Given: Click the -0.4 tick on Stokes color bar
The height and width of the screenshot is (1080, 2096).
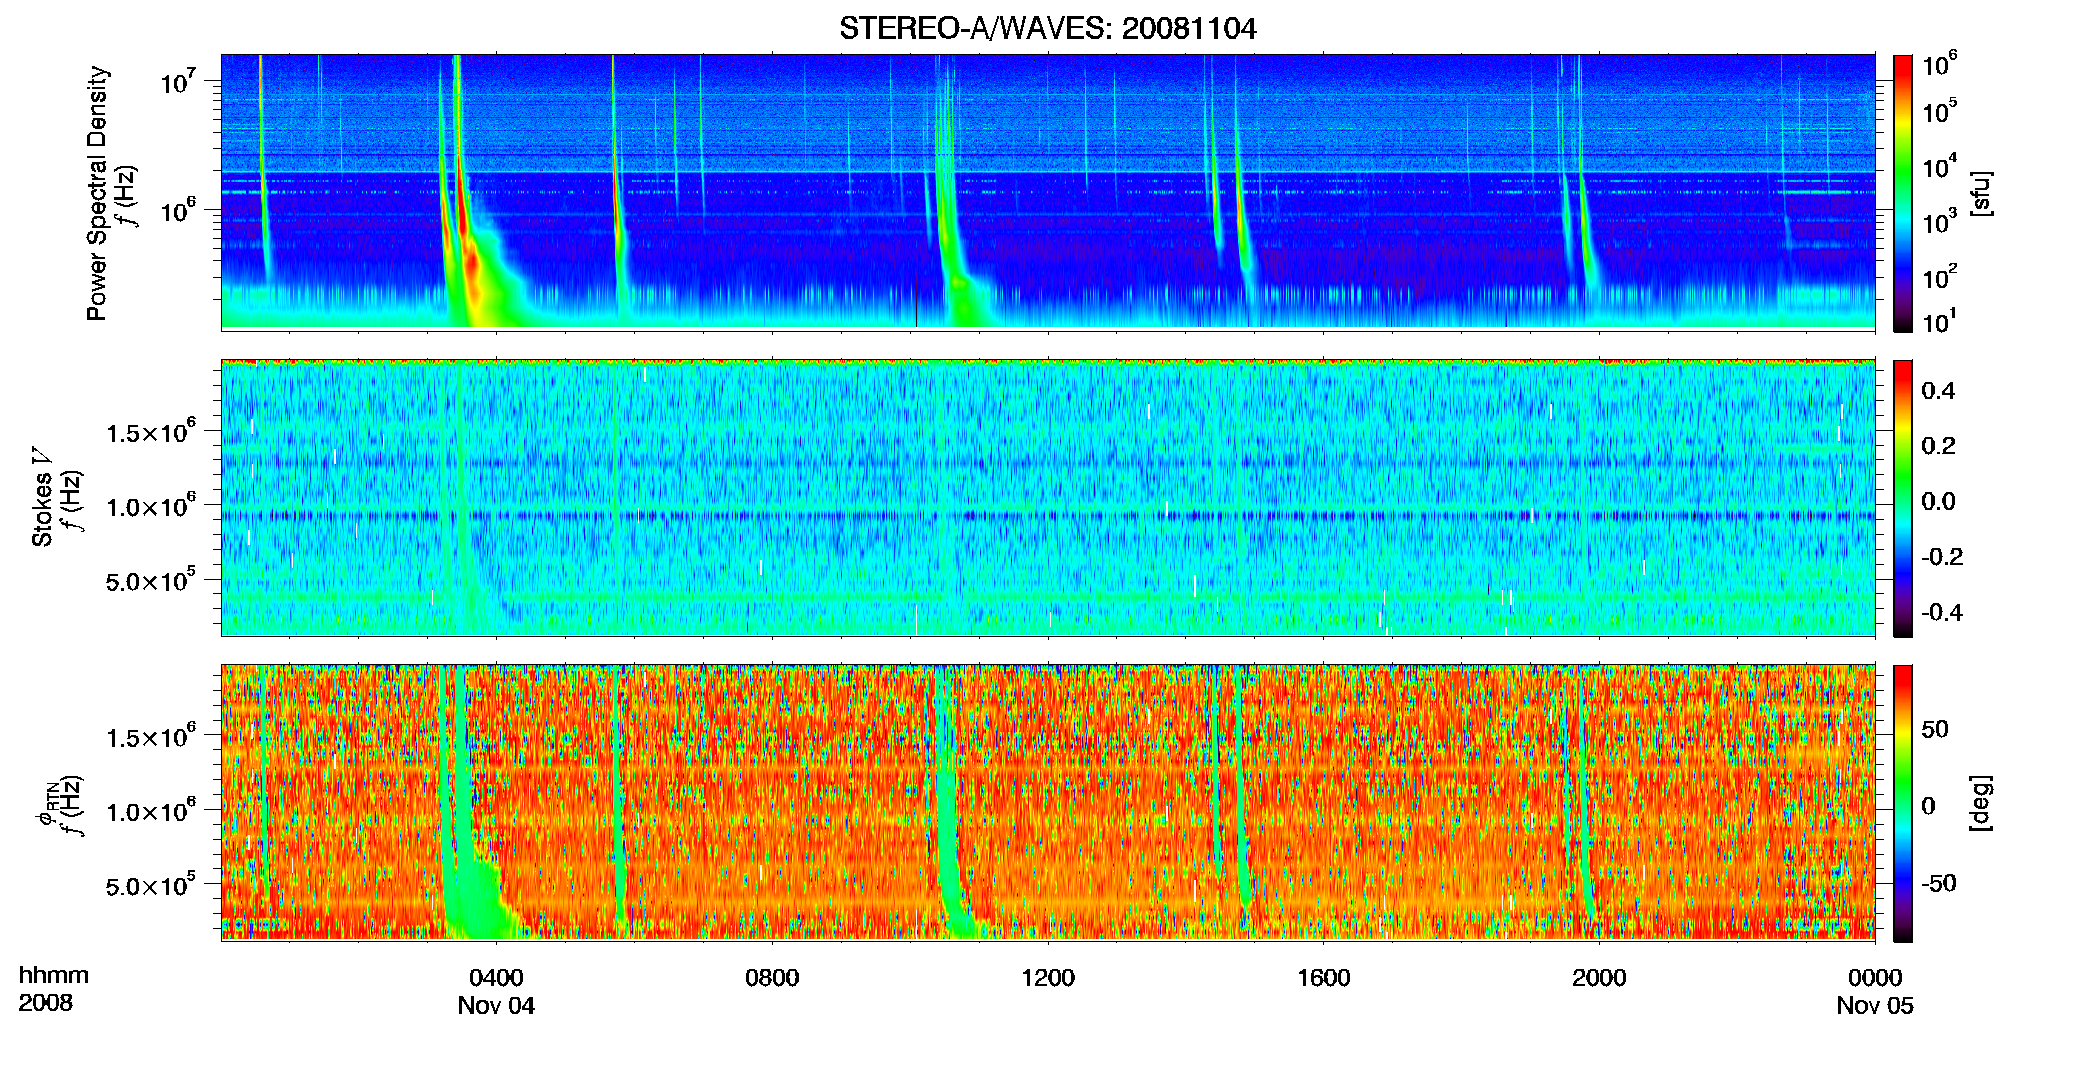Looking at the screenshot, I should [1942, 612].
